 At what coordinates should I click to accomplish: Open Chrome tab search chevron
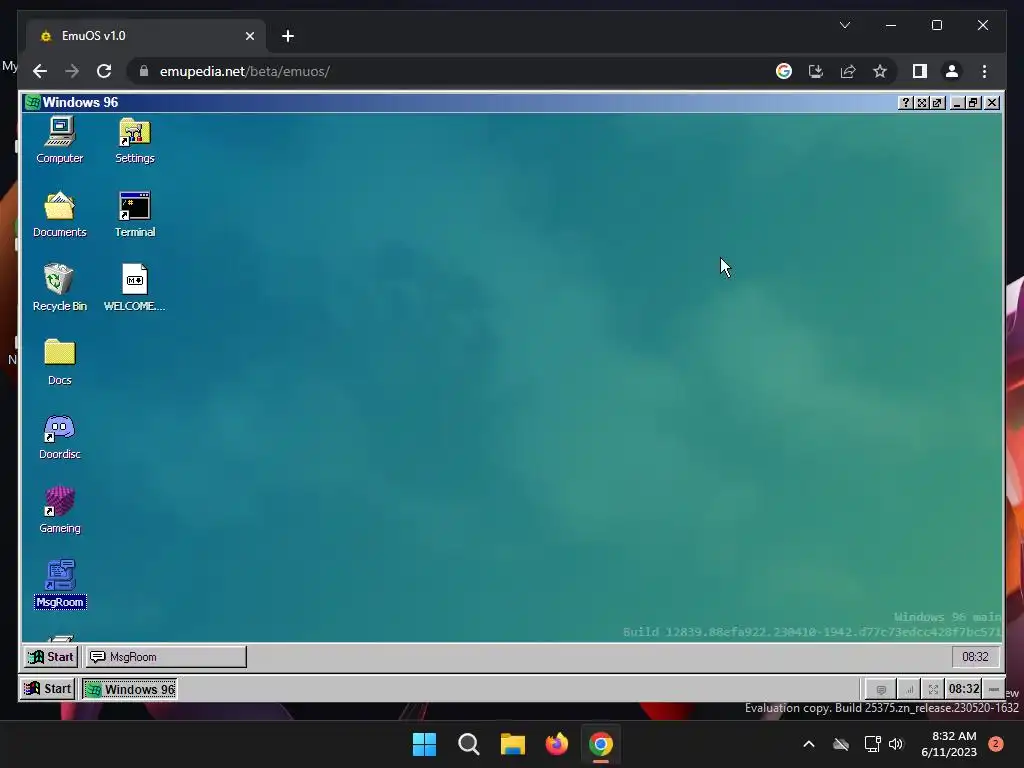pos(844,25)
